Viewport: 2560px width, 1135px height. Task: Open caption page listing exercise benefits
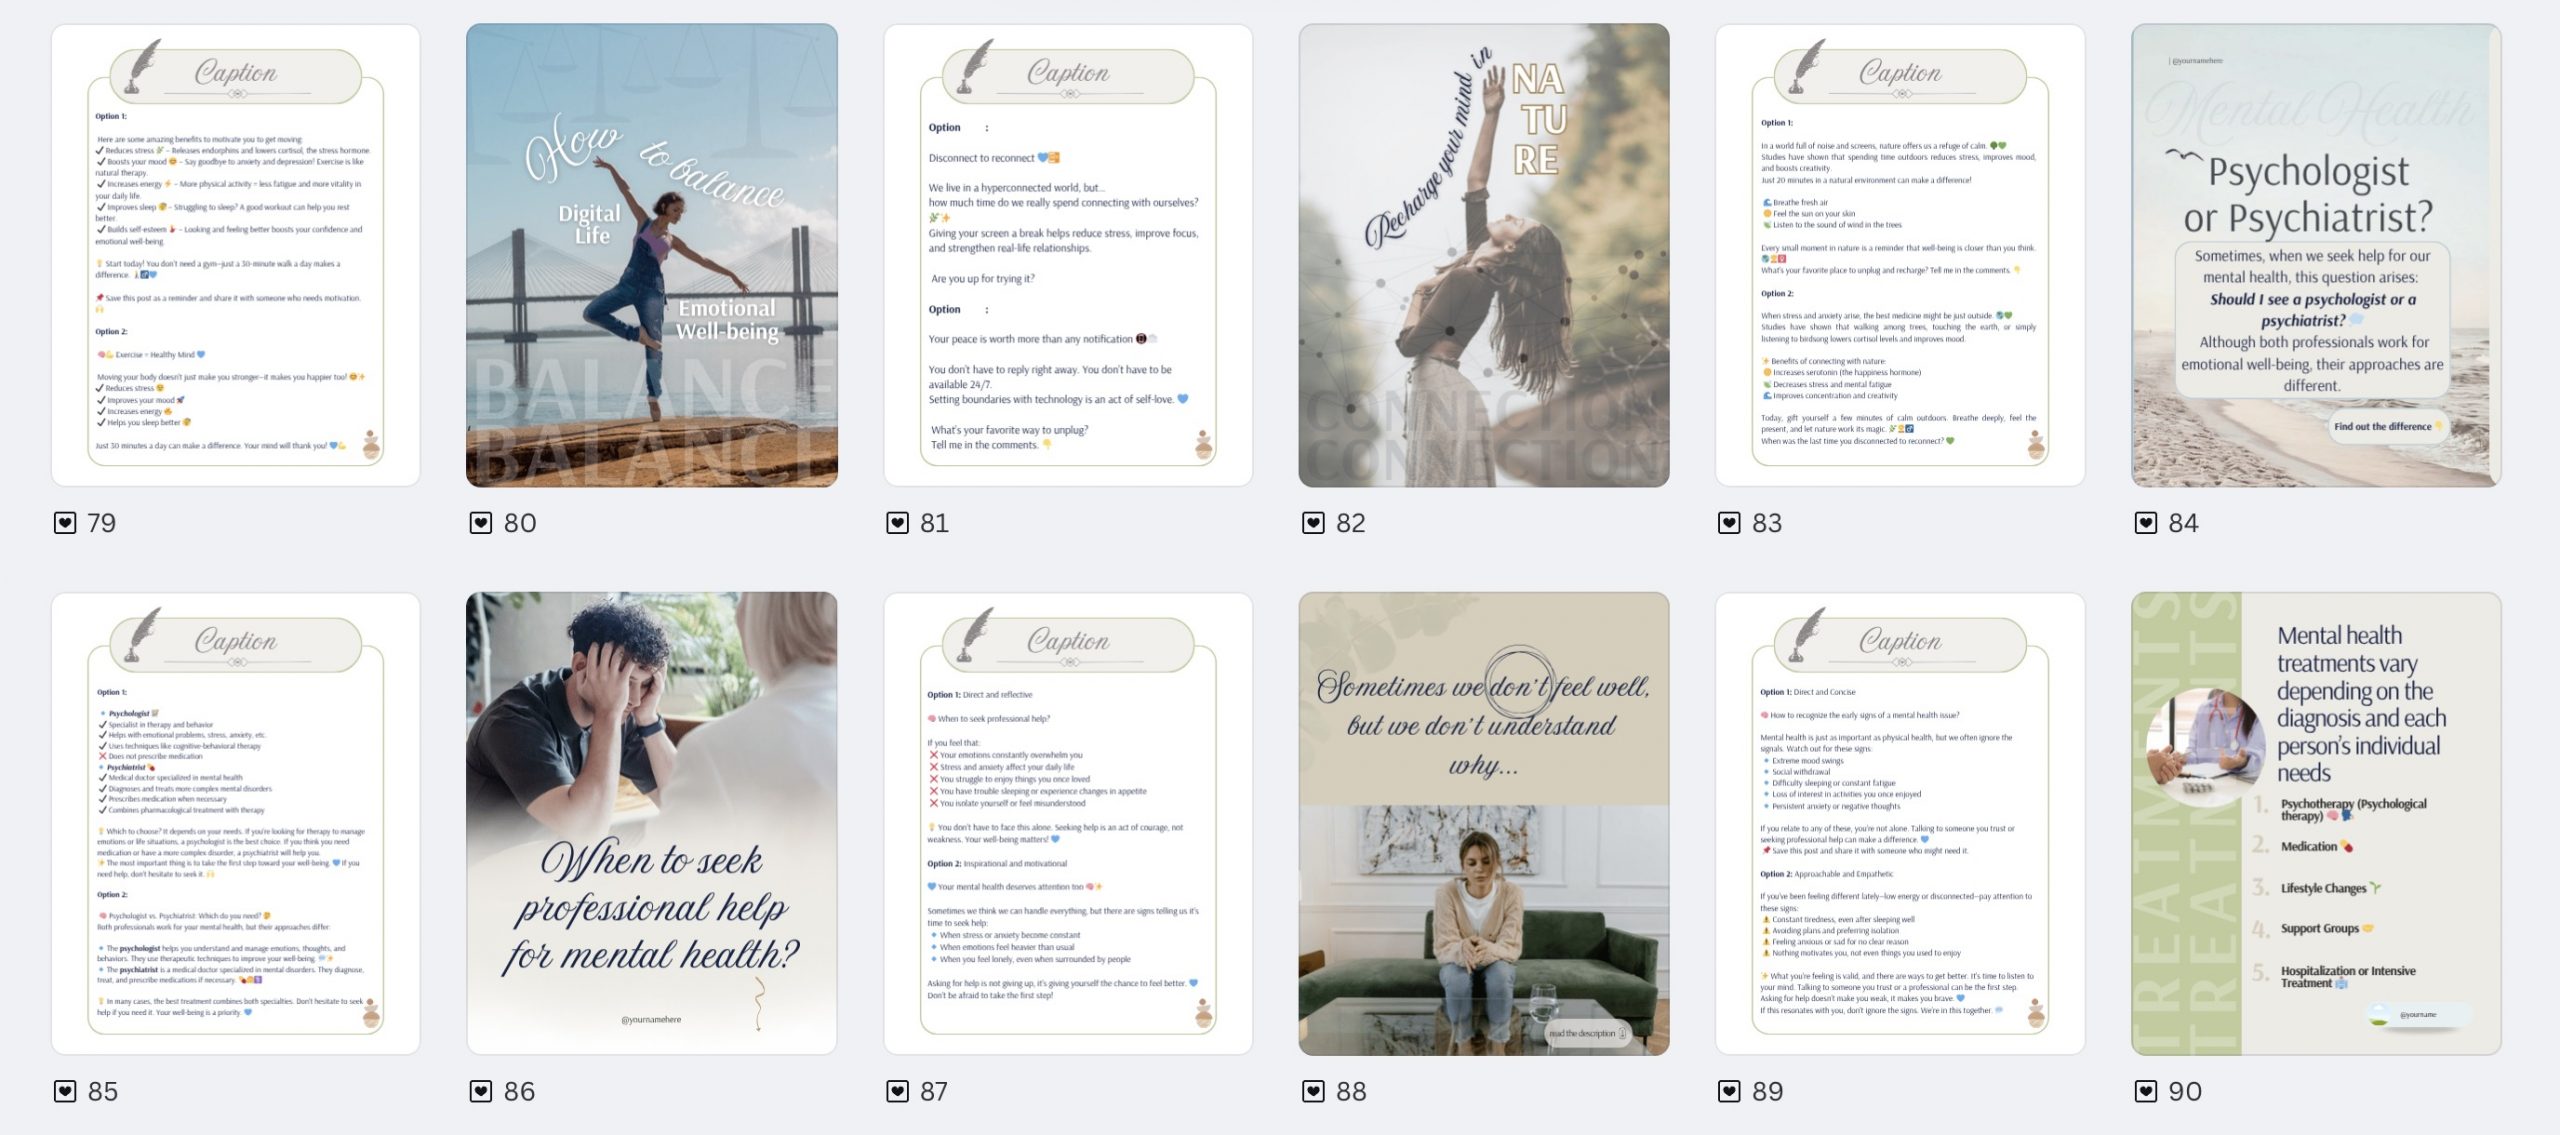click(x=236, y=255)
